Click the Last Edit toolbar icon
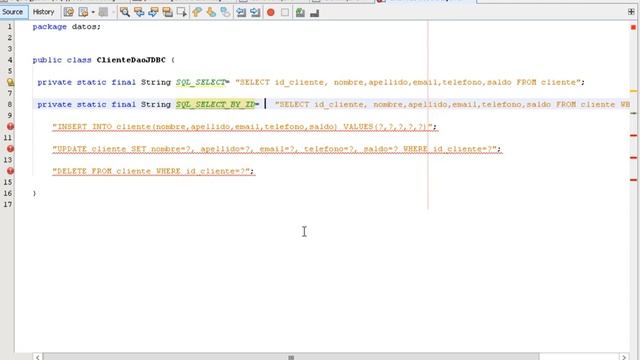The height and width of the screenshot is (360, 640). [x=69, y=12]
